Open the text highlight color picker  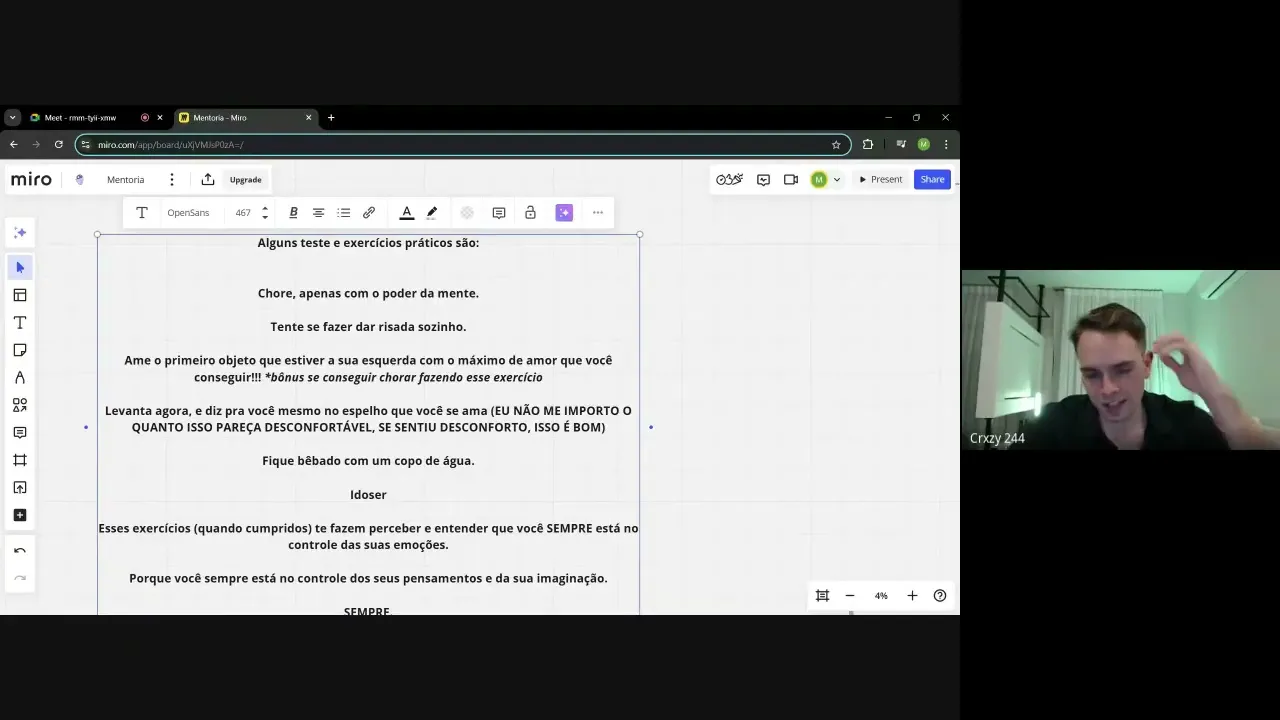coord(432,213)
